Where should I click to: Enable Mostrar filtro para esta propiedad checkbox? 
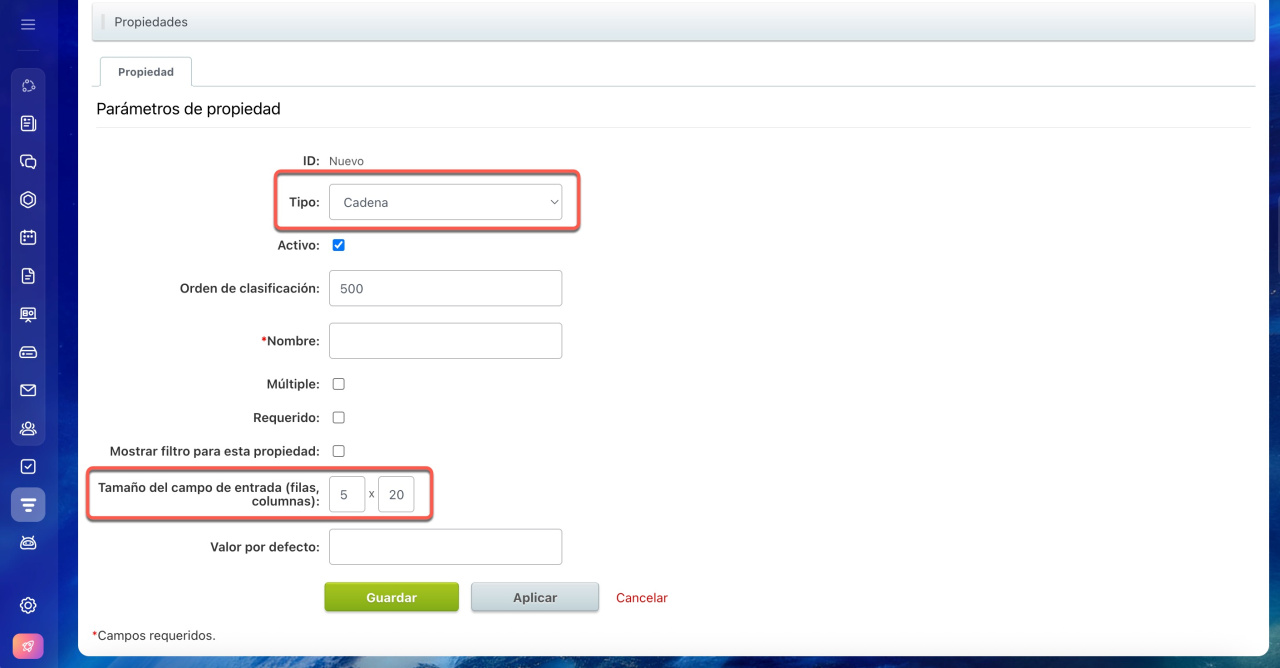pyautogui.click(x=338, y=451)
